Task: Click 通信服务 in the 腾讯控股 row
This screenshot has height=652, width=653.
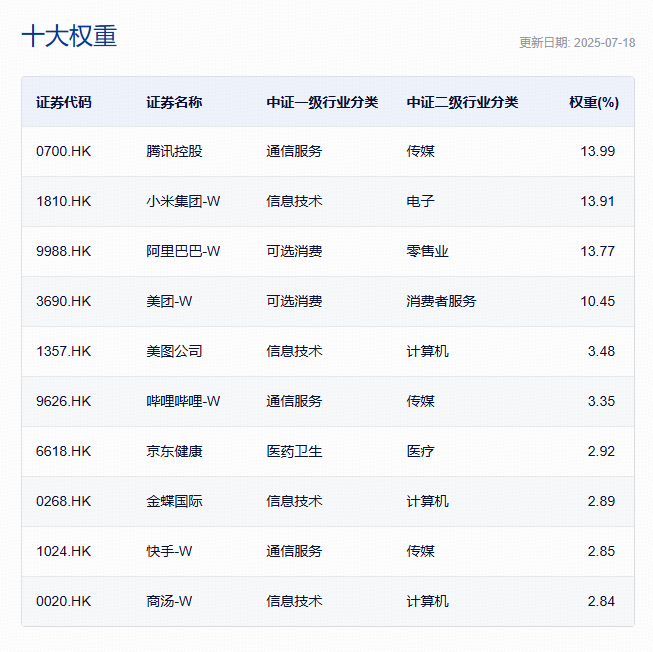Action: point(294,151)
